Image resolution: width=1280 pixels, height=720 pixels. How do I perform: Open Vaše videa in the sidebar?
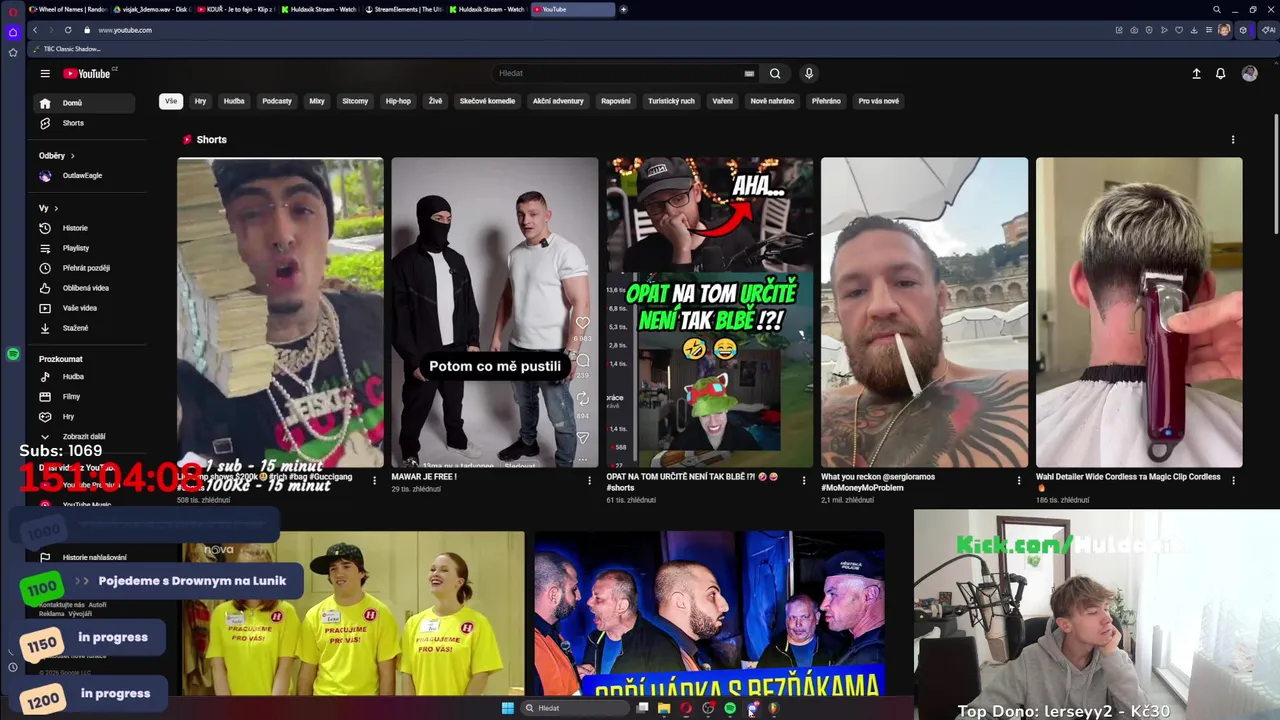click(83, 308)
